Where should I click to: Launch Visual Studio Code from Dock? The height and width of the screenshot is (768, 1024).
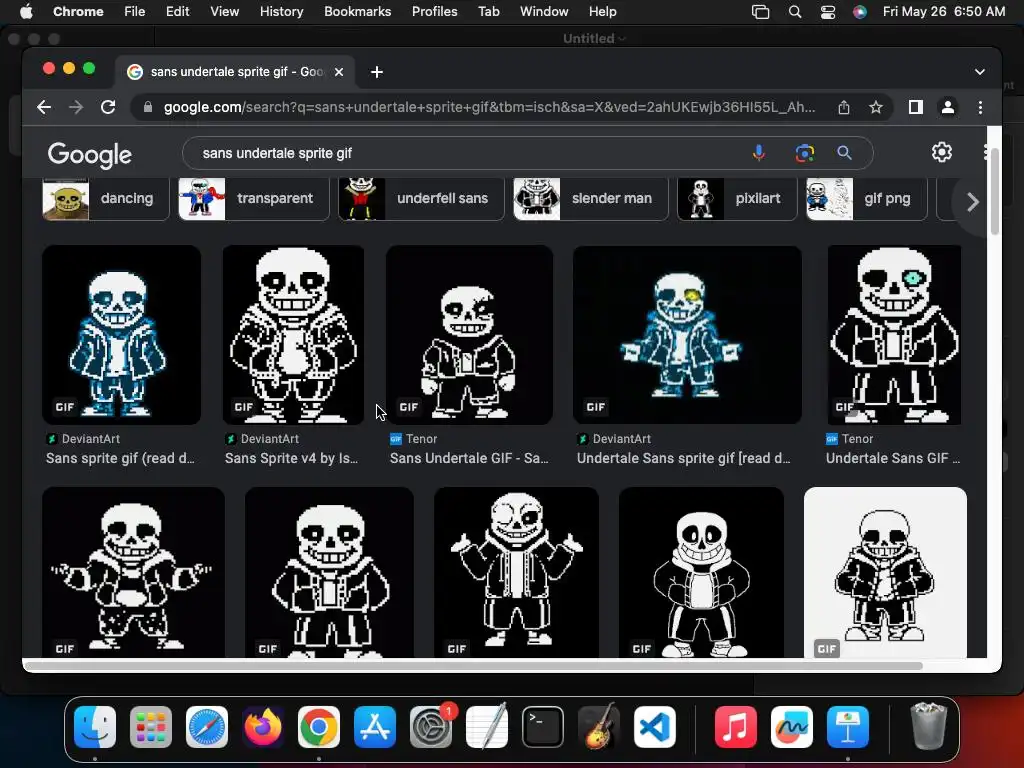(655, 727)
